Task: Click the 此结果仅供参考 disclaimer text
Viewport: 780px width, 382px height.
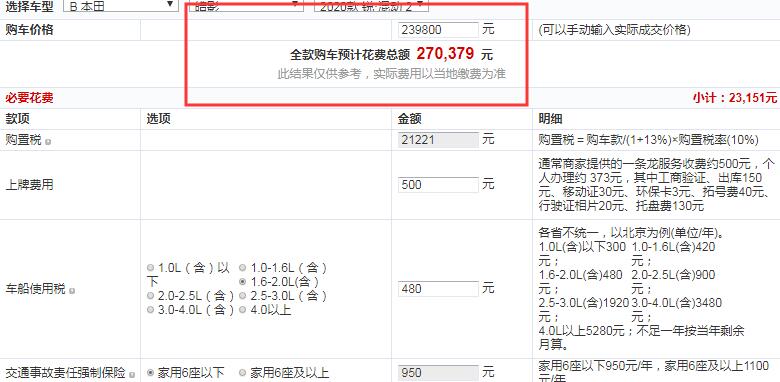Action: [x=391, y=74]
